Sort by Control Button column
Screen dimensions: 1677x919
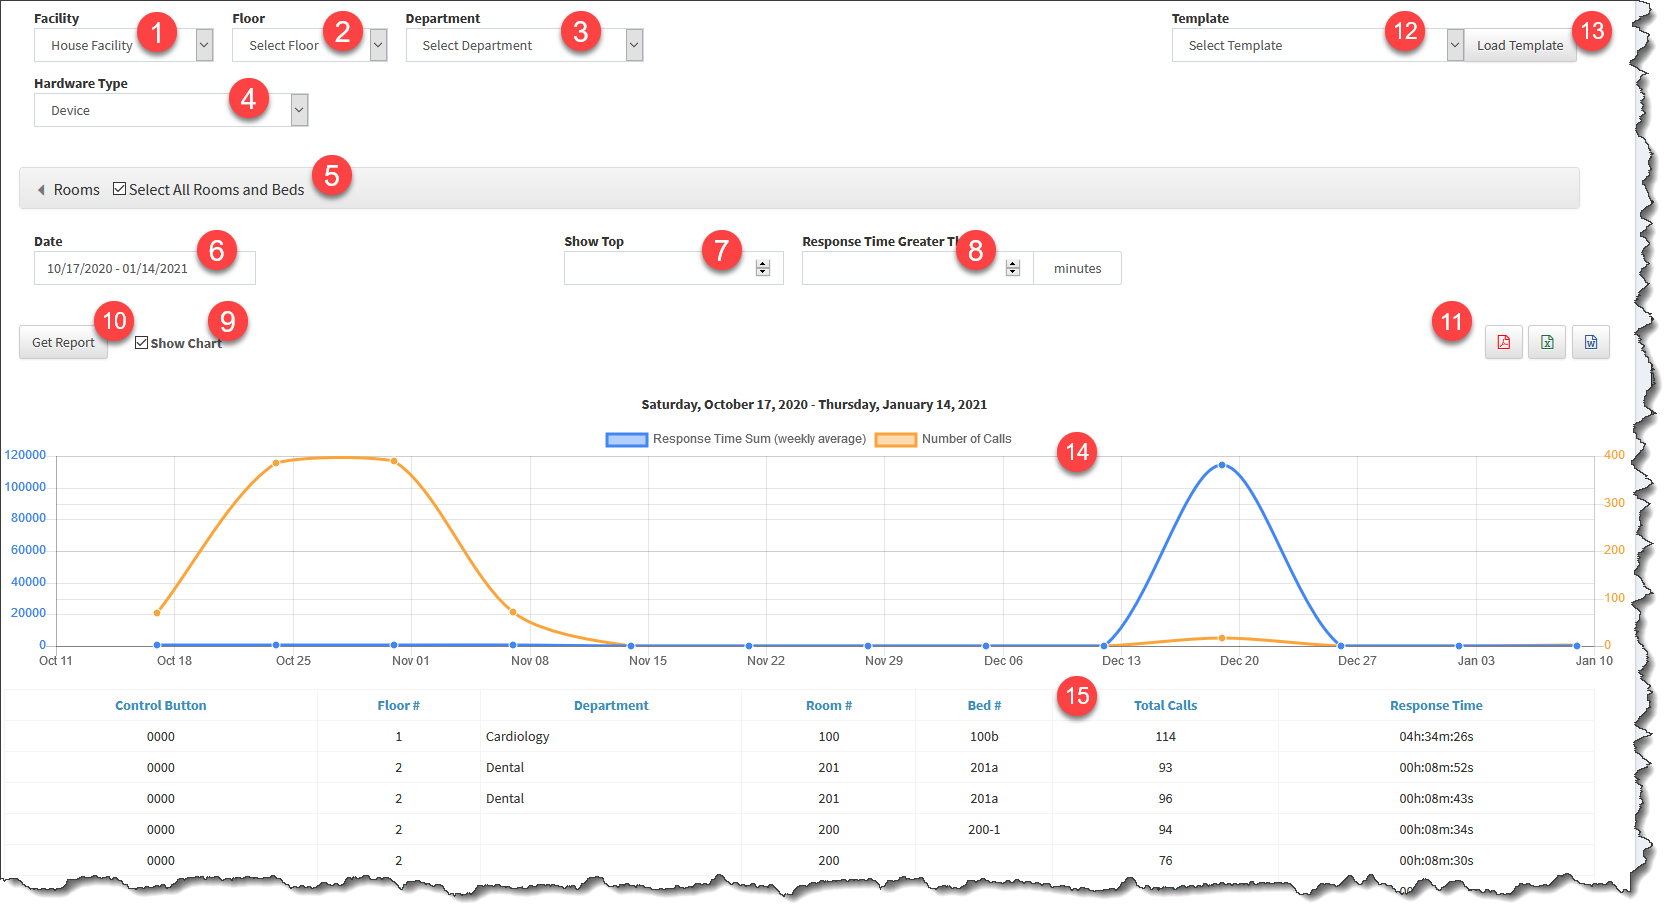(161, 705)
